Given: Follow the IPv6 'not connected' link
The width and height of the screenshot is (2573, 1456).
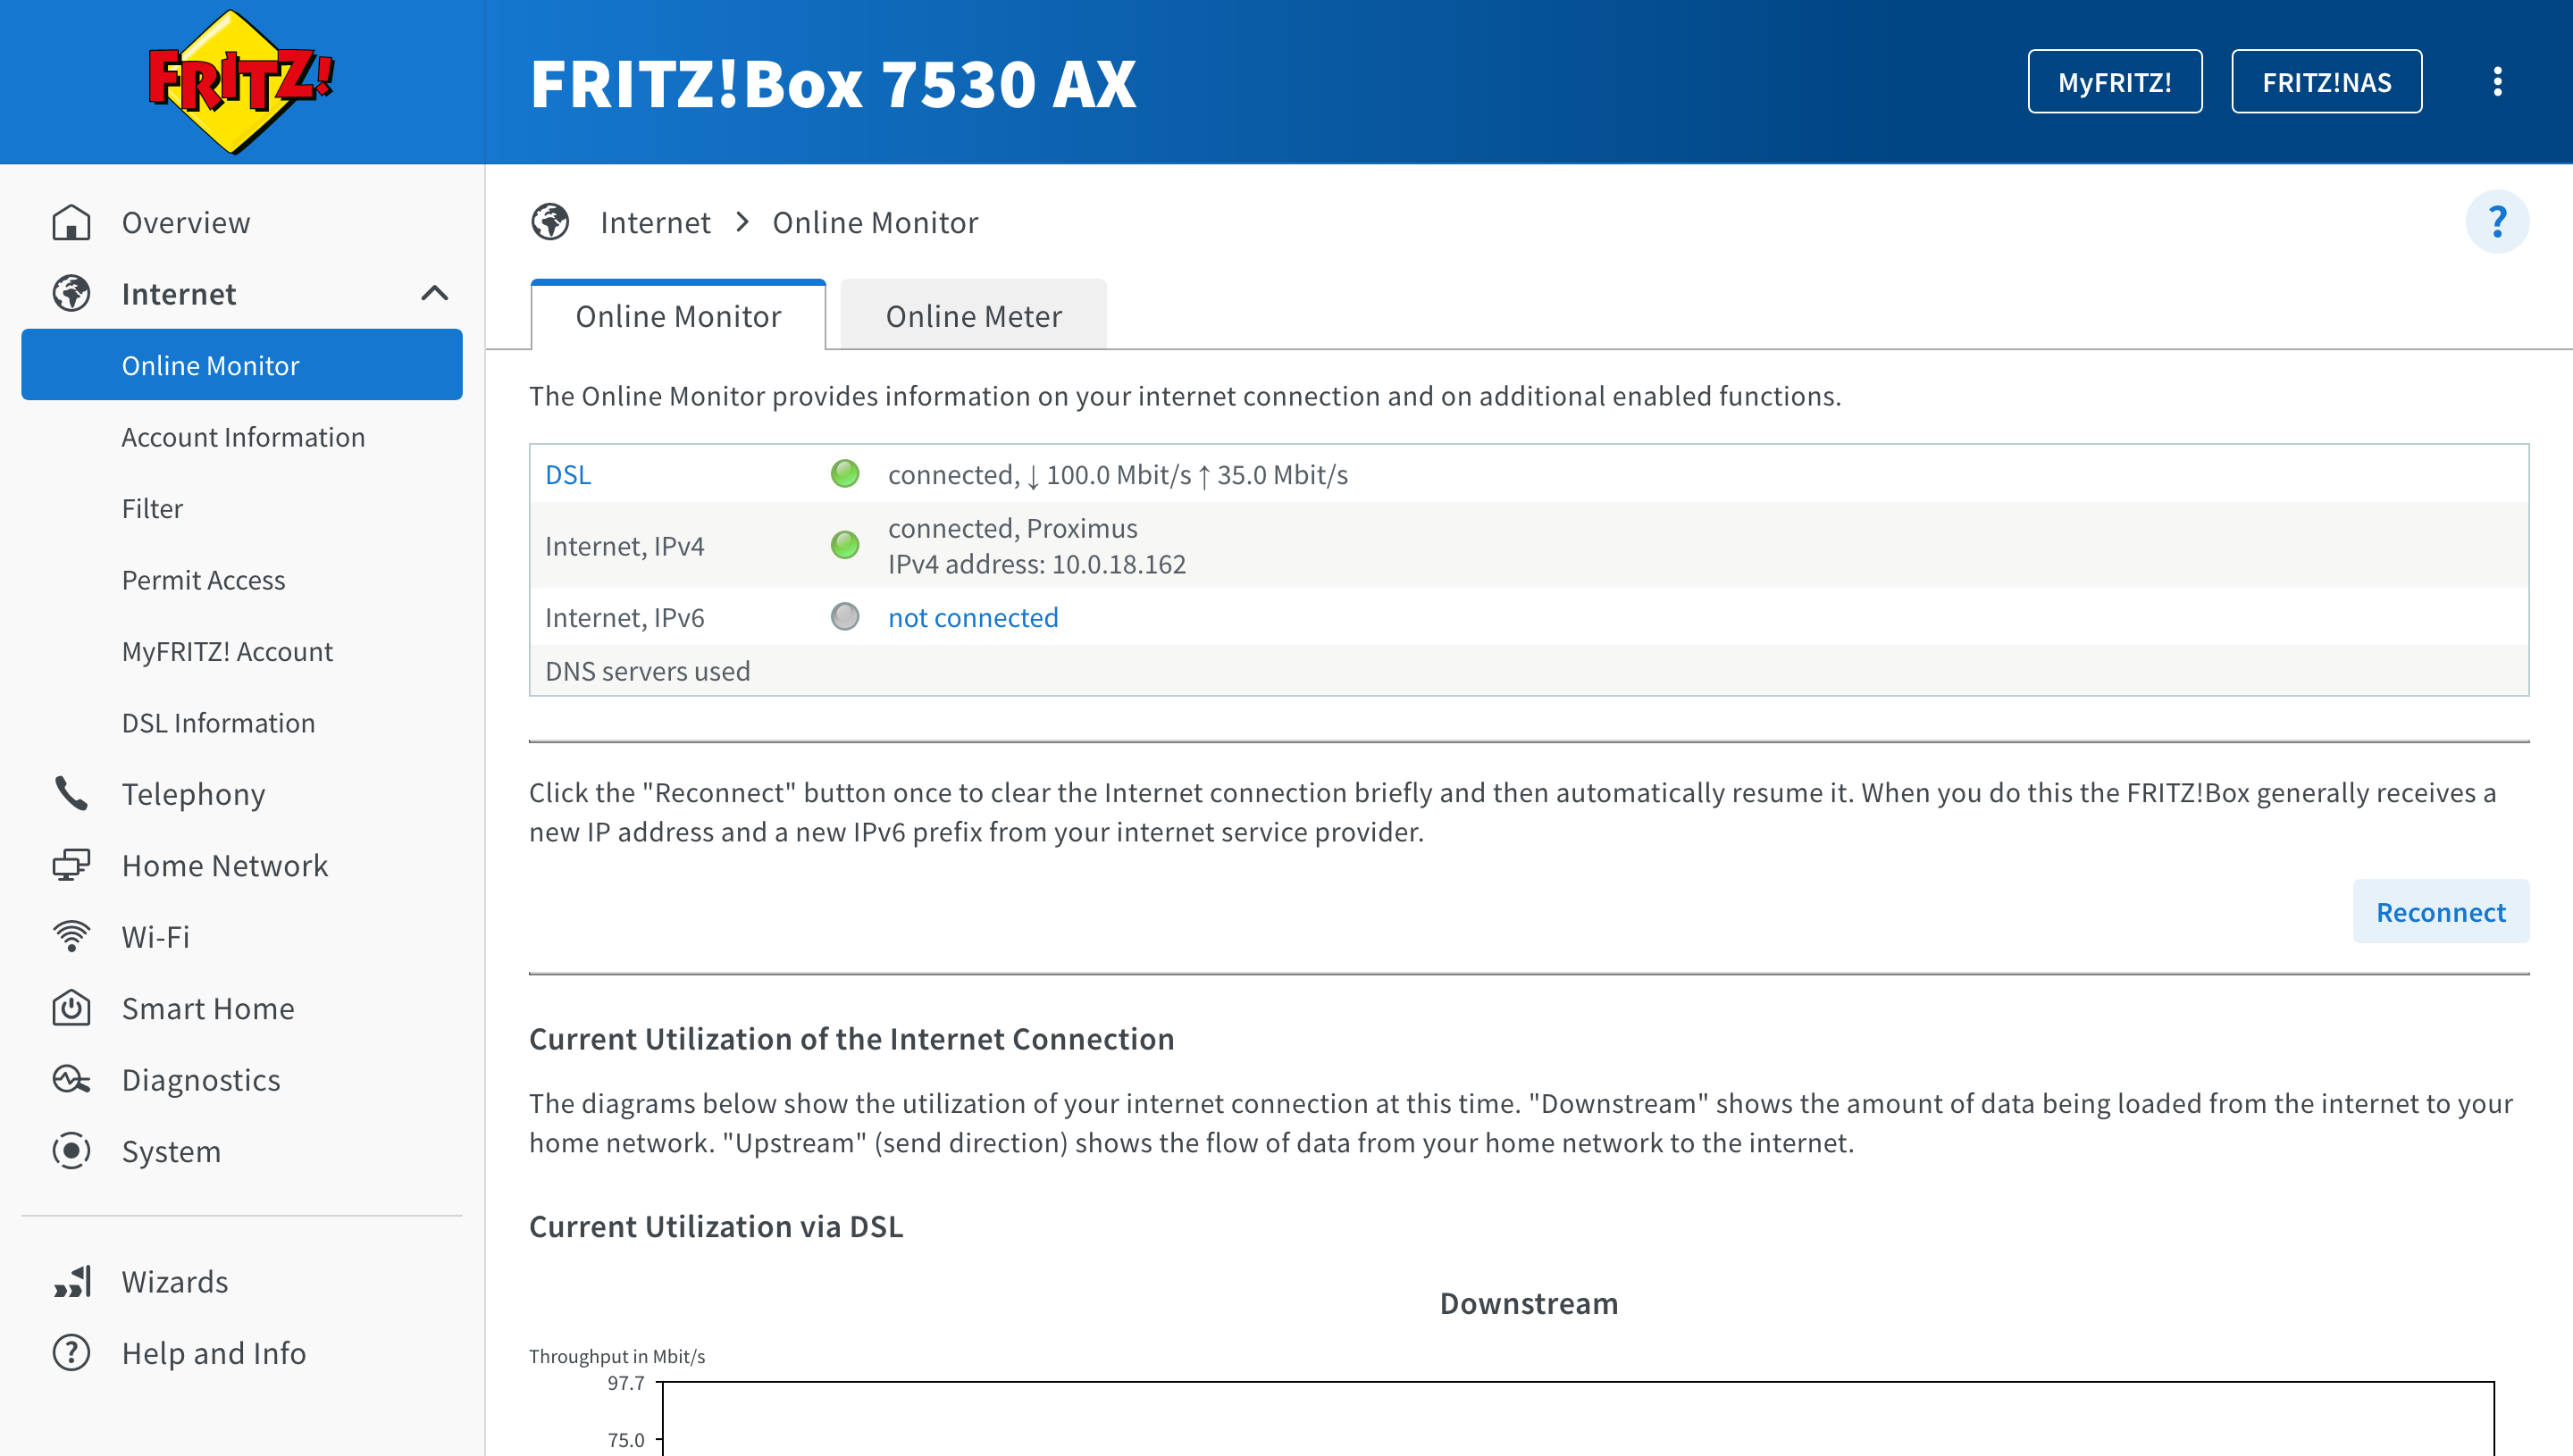Looking at the screenshot, I should point(973,617).
